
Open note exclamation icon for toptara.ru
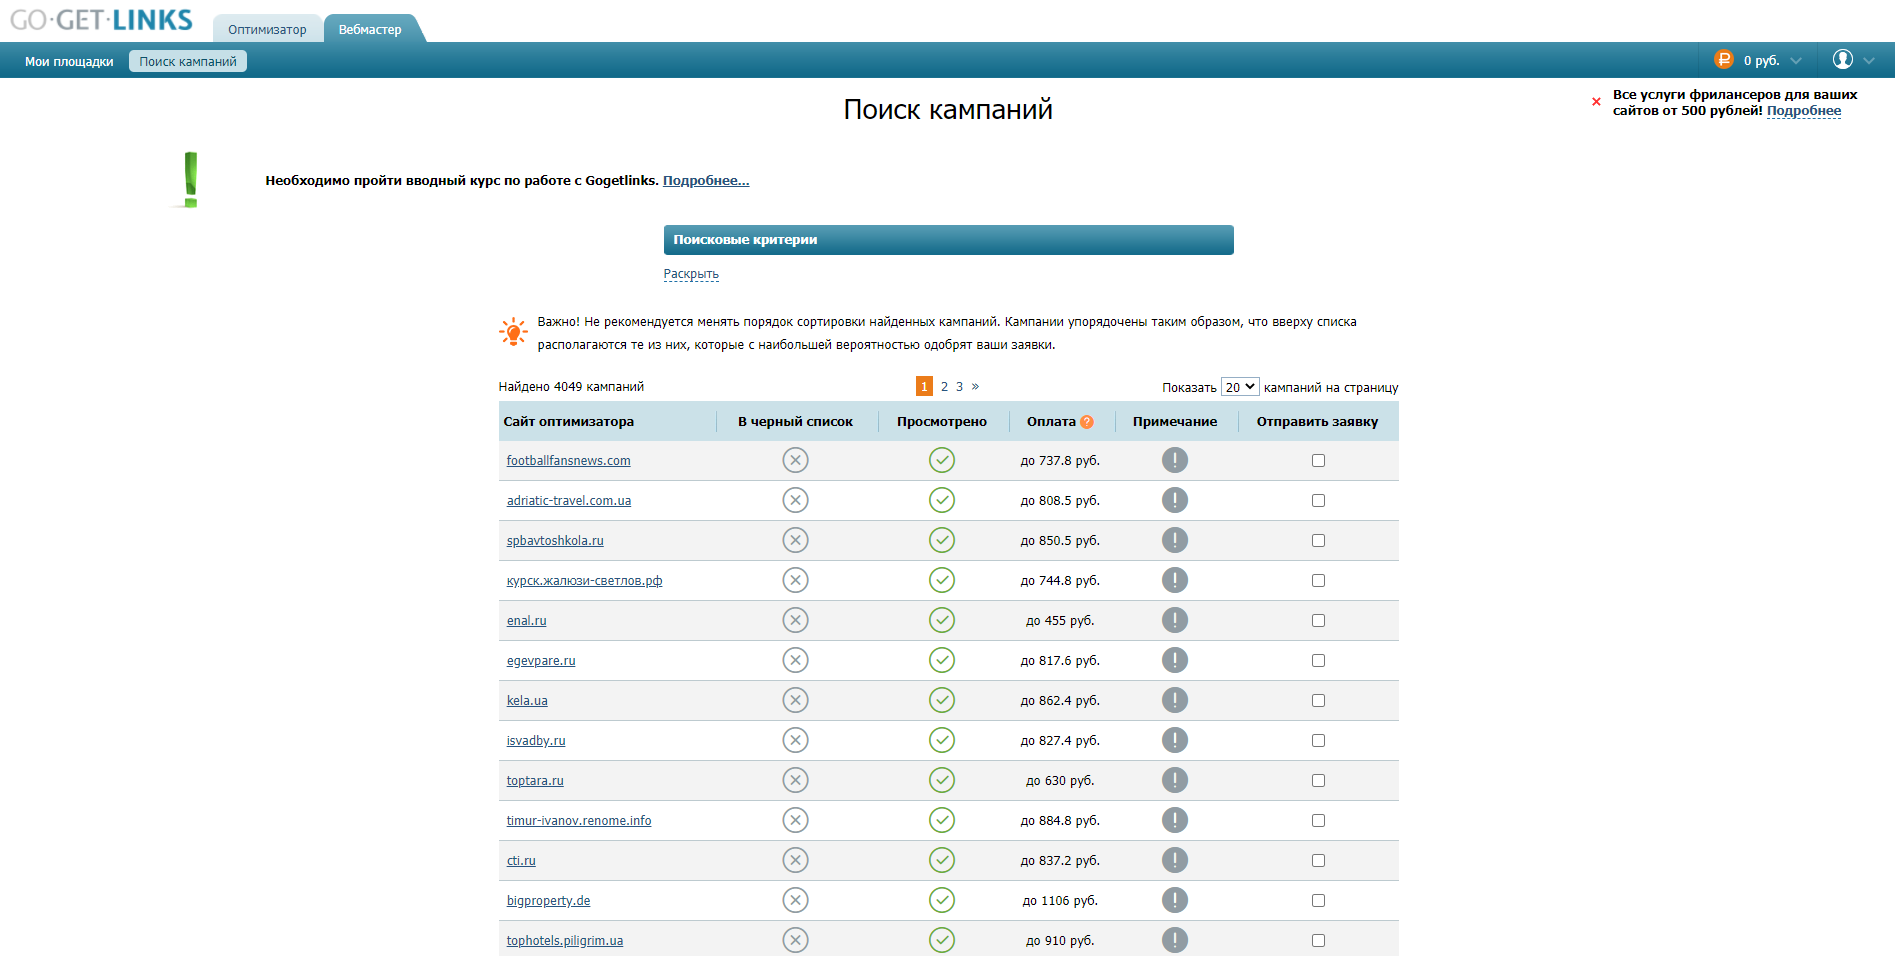[x=1175, y=780]
